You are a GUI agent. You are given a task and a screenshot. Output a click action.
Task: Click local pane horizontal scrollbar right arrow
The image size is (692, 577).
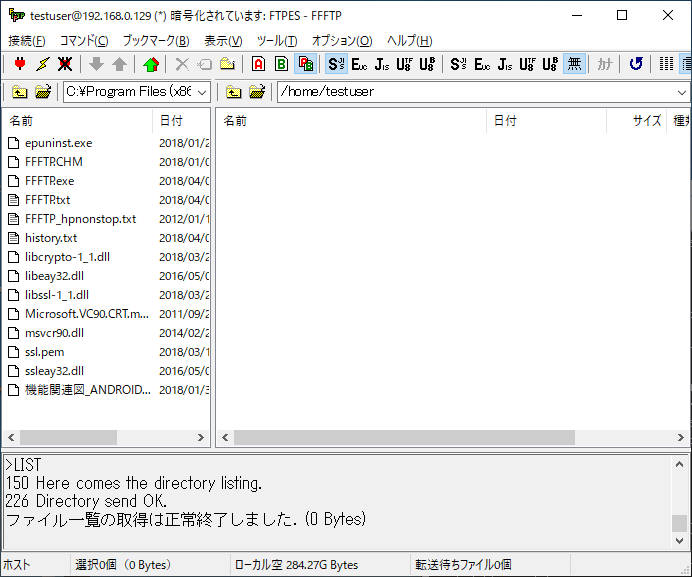pyautogui.click(x=201, y=437)
